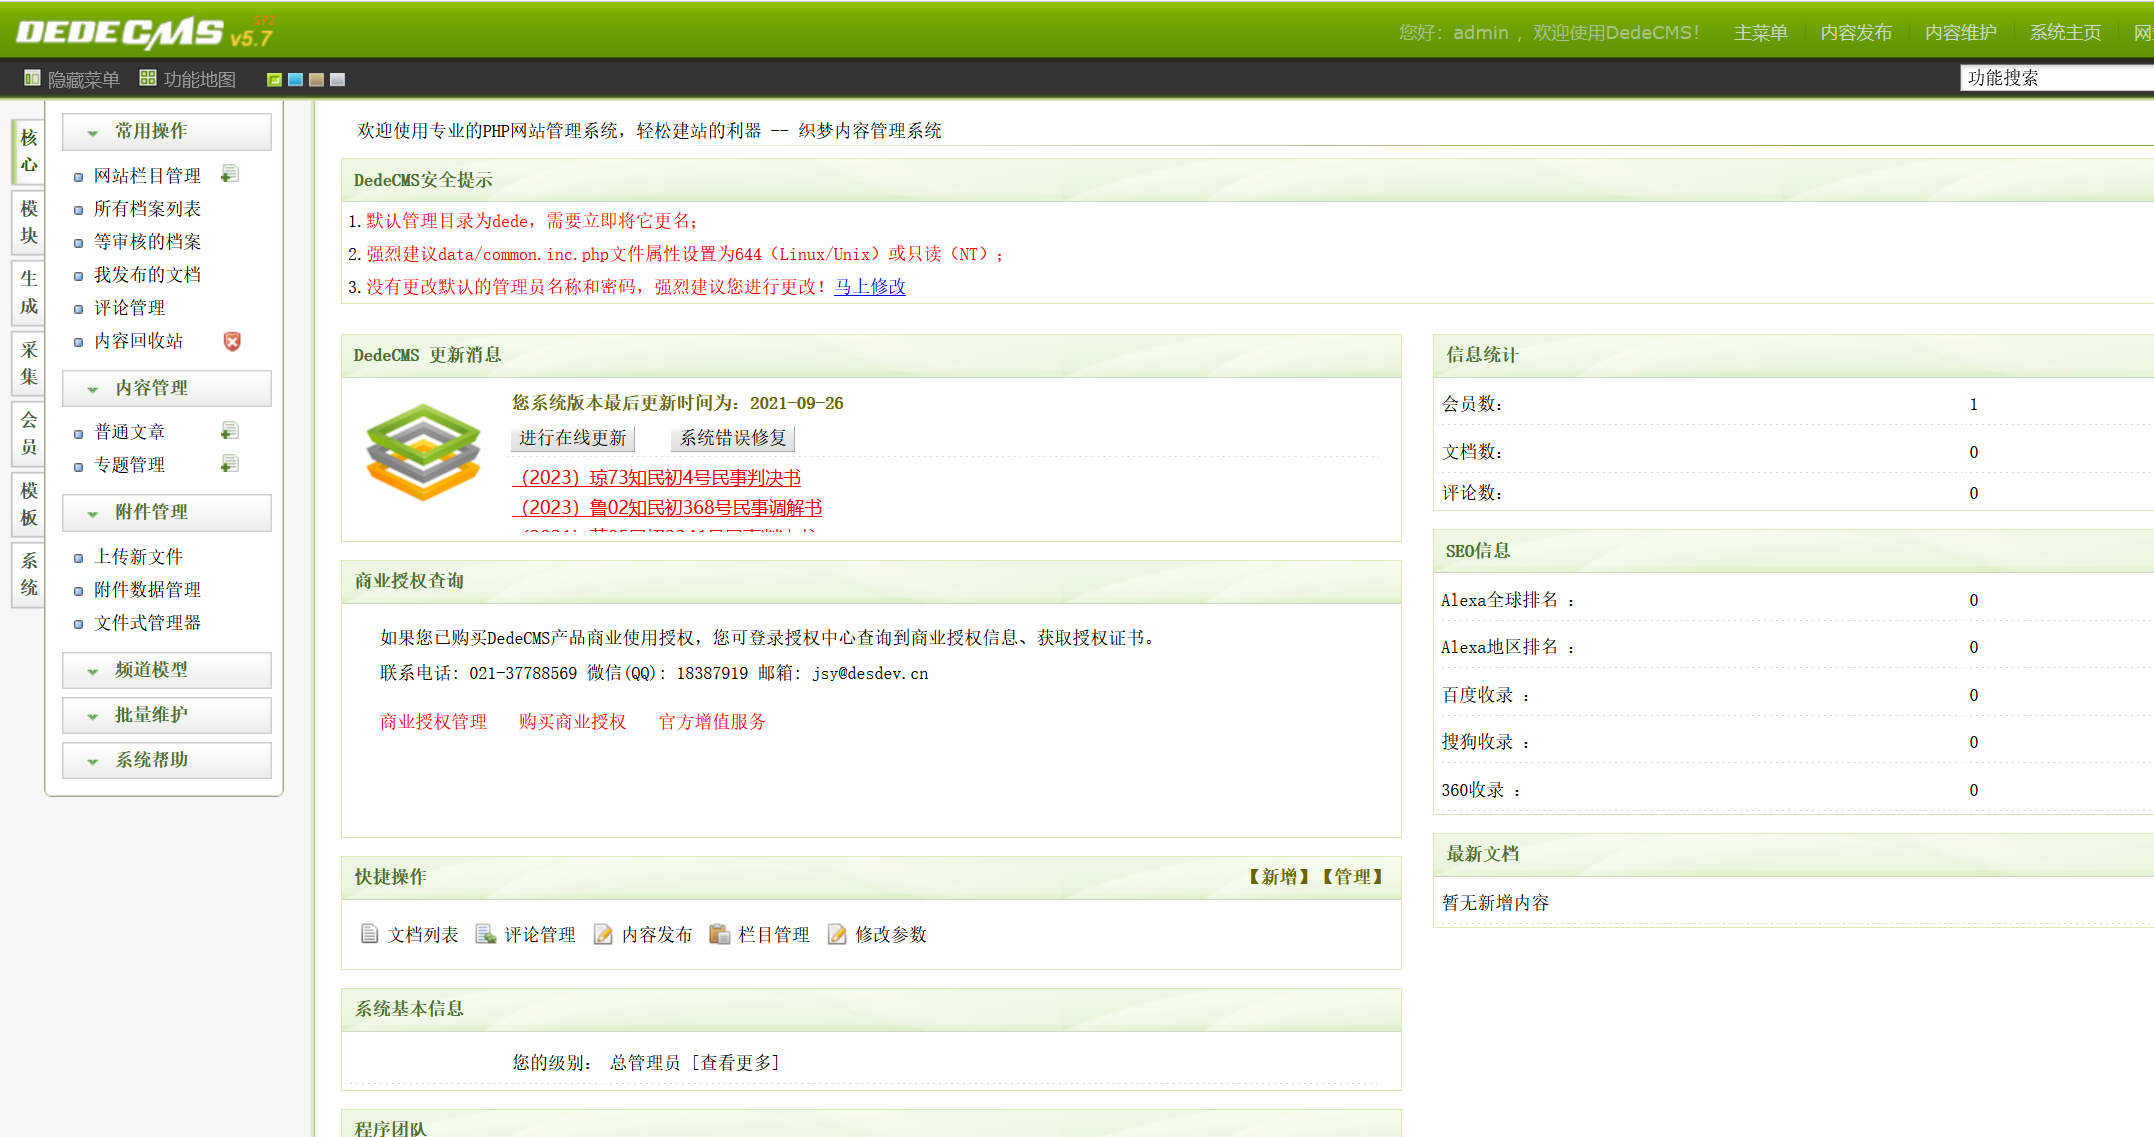Switch to the 系统 sidebar tab
Screen dimensions: 2154x1137
pyautogui.click(x=29, y=574)
